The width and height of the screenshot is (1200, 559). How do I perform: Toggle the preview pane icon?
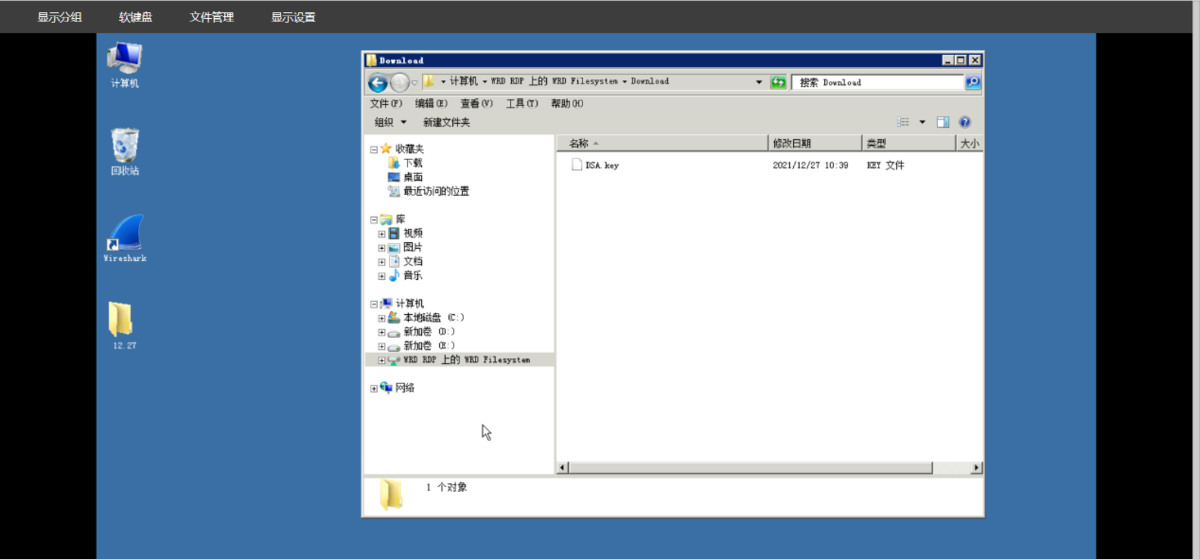click(942, 122)
